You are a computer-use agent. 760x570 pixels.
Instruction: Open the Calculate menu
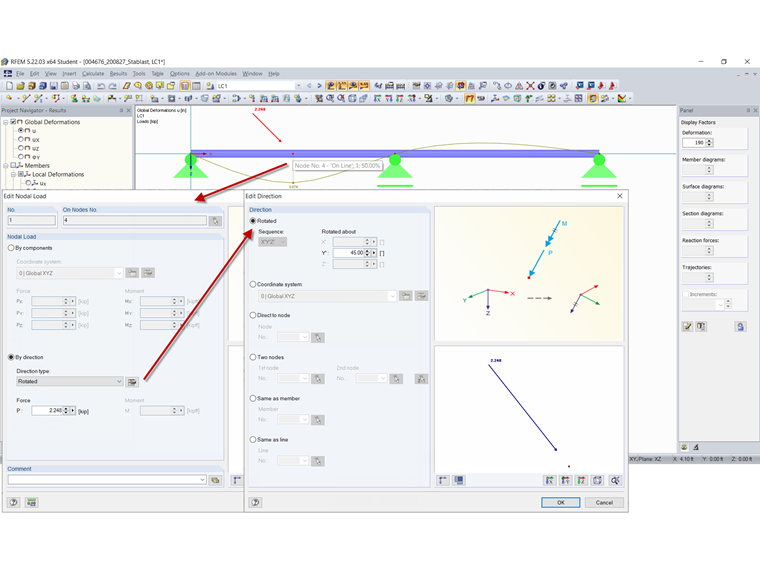(x=93, y=74)
